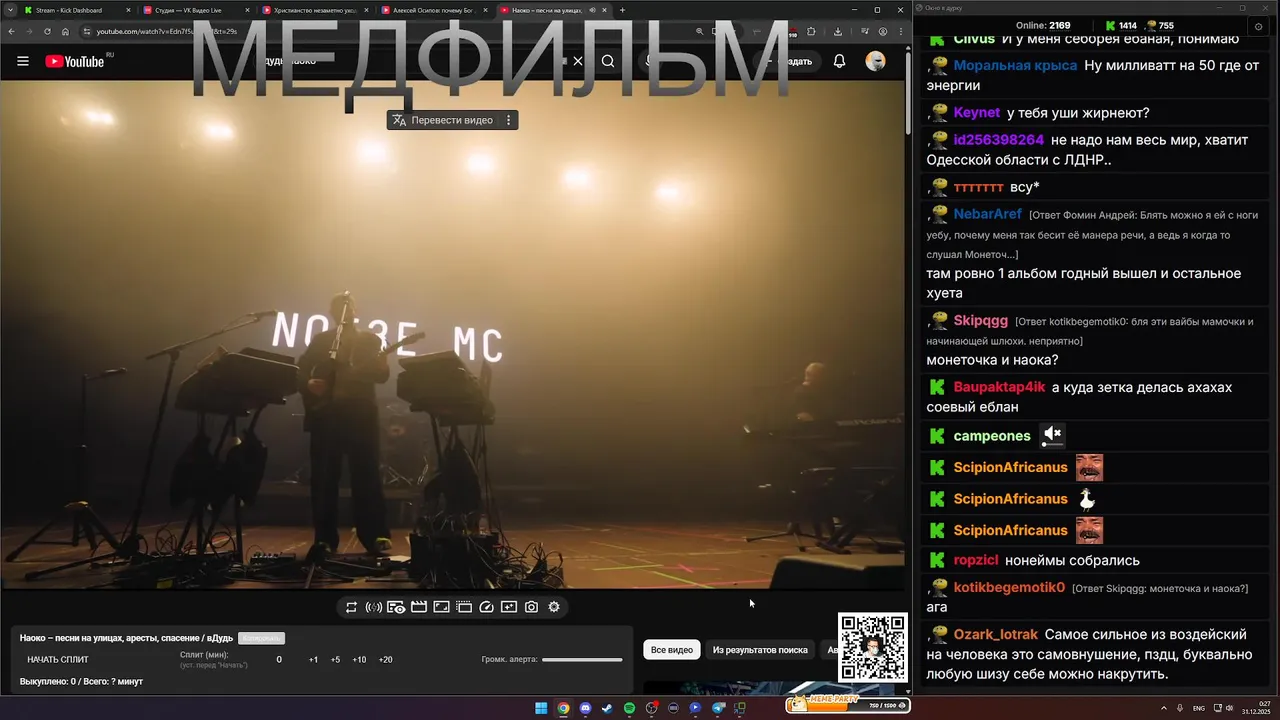Viewport: 1280px width, 720px height.
Task: Adjust the Громк. алерта volume slider
Action: (582, 660)
